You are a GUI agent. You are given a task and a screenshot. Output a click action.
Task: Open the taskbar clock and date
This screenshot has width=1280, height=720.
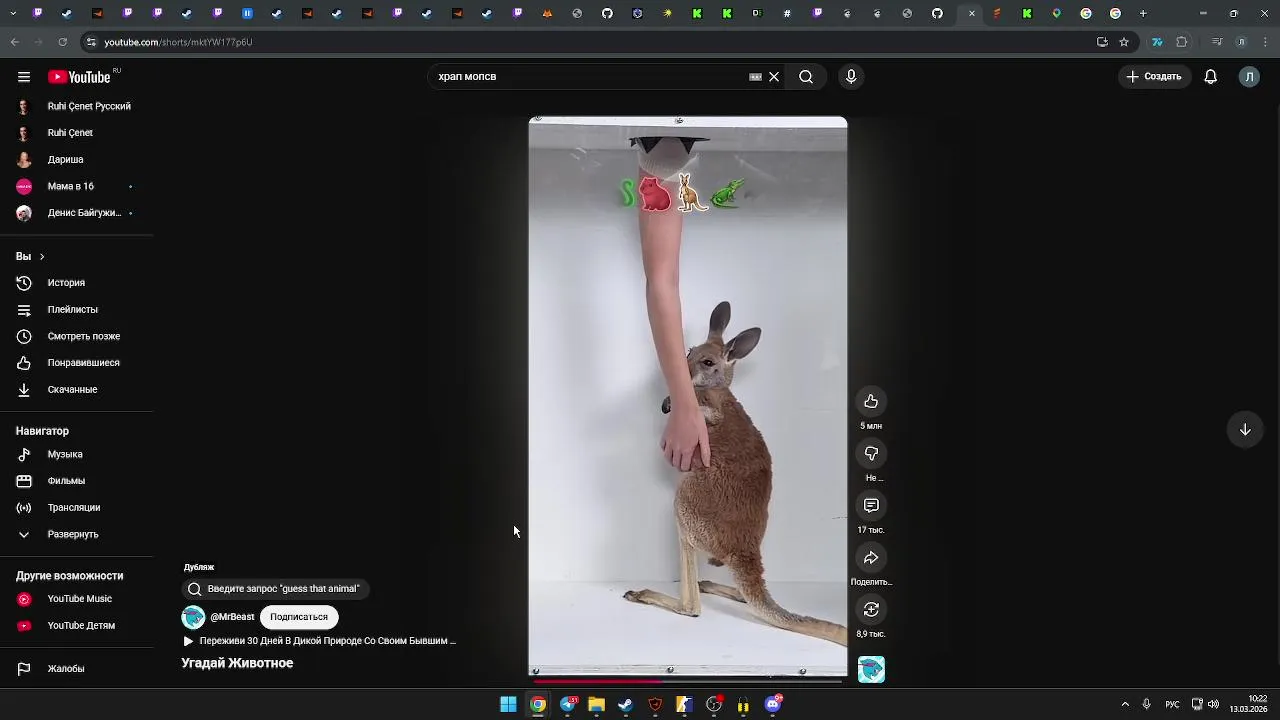pyautogui.click(x=1250, y=704)
